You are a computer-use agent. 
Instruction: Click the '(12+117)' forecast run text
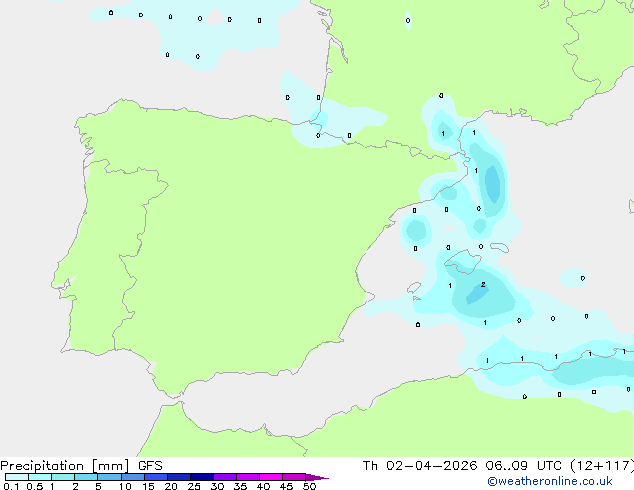pos(602,466)
